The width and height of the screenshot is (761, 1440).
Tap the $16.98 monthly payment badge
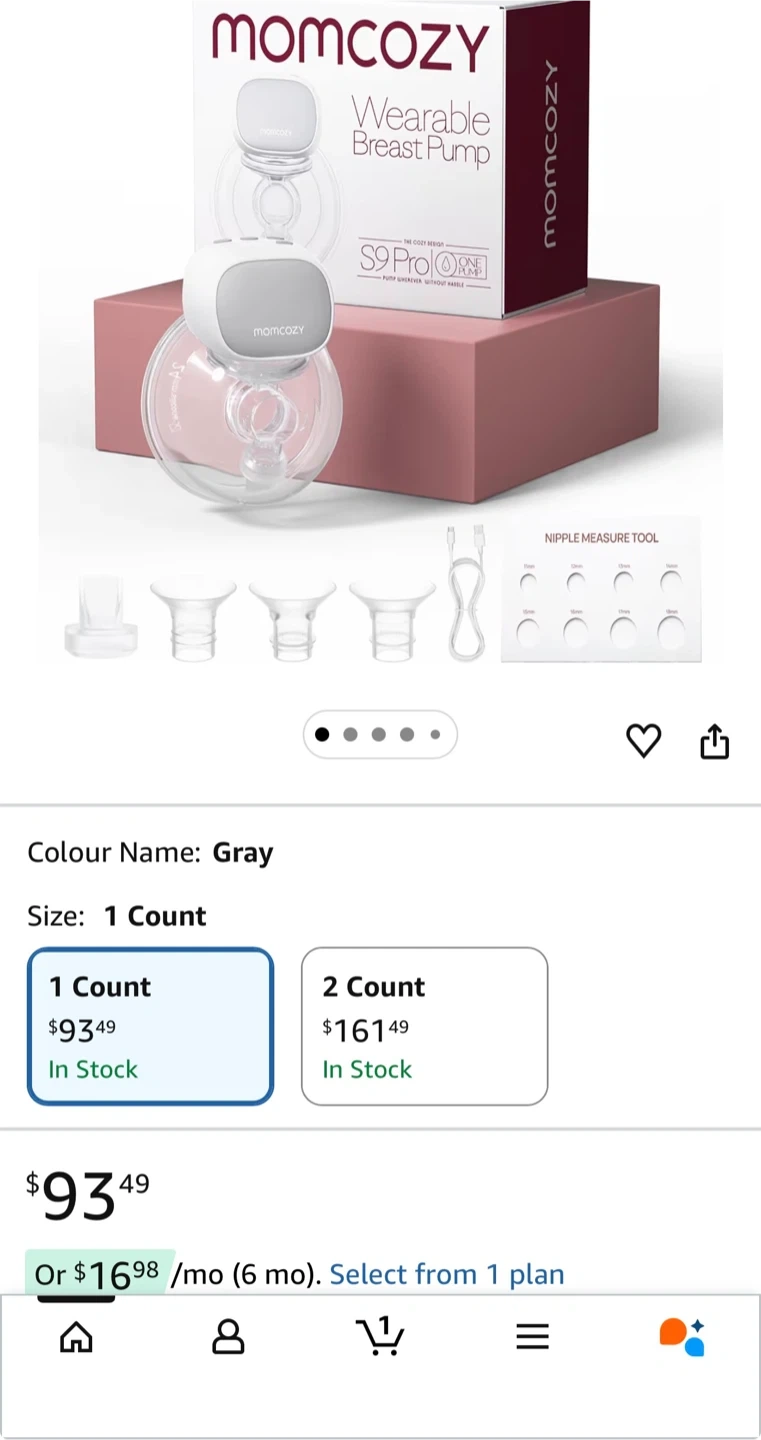coord(100,1274)
